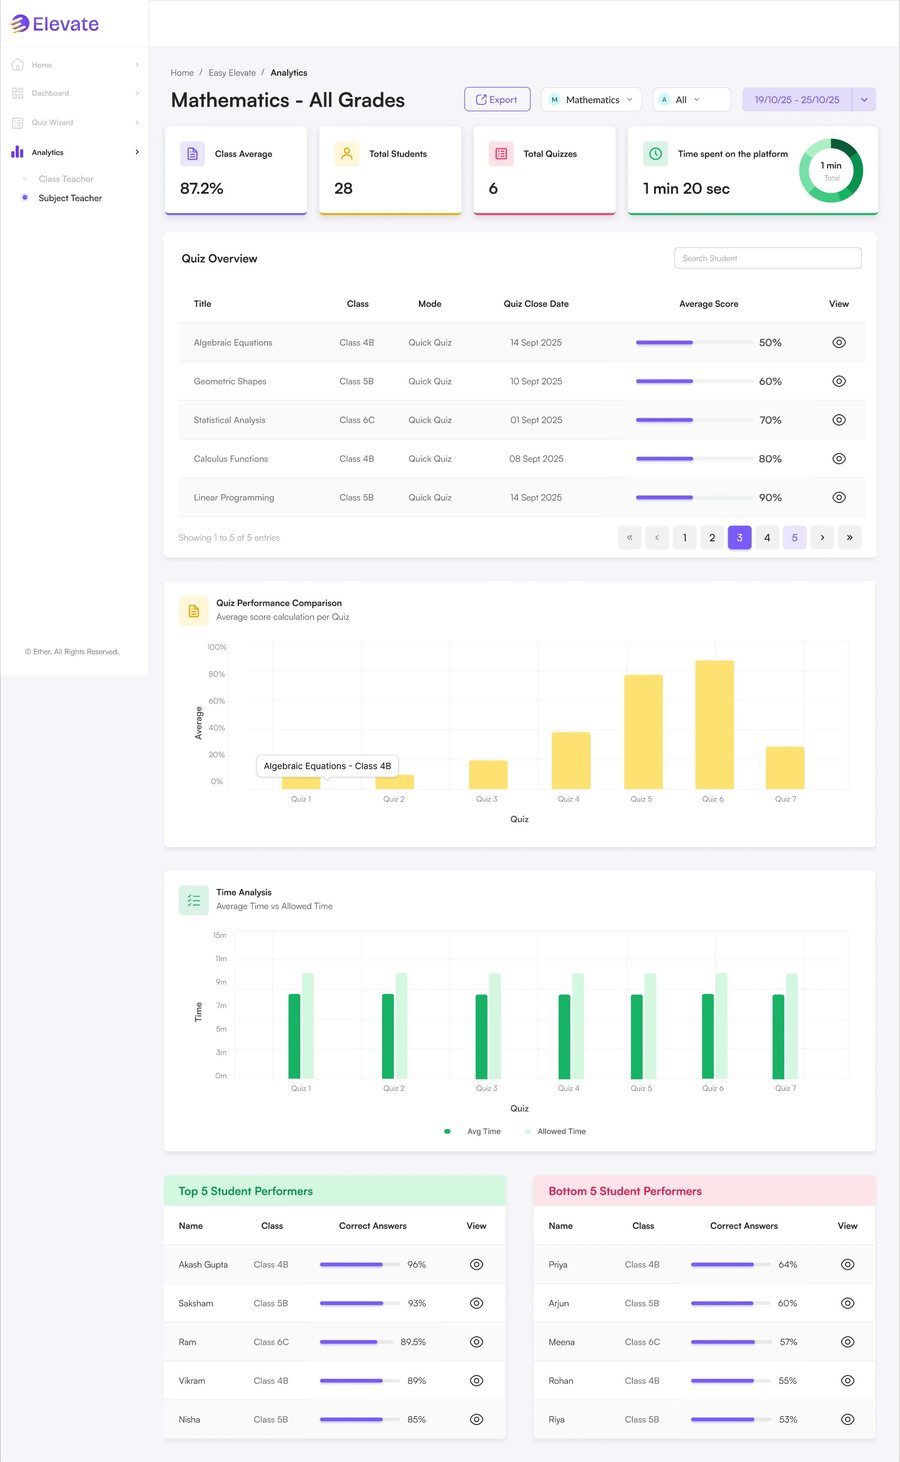Select Class Teacher submenu item
The image size is (900, 1462).
pyautogui.click(x=66, y=179)
